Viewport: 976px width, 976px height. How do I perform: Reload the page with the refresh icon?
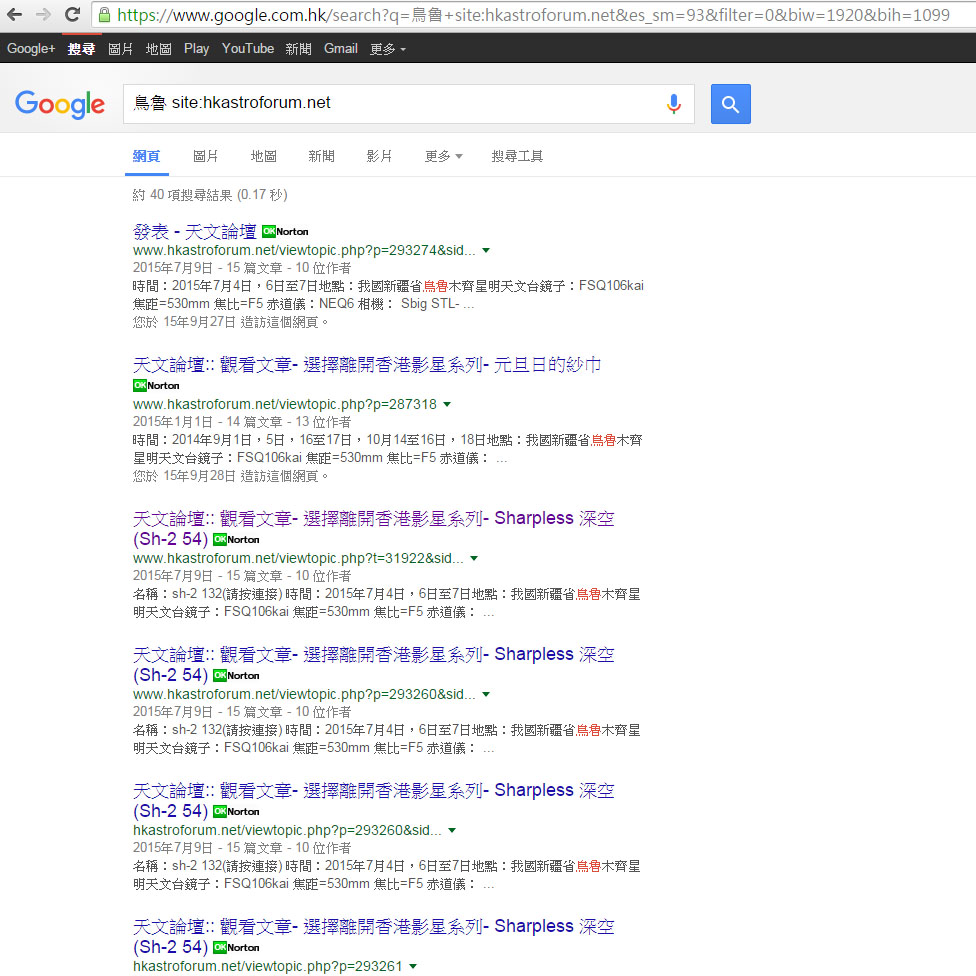(x=72, y=14)
